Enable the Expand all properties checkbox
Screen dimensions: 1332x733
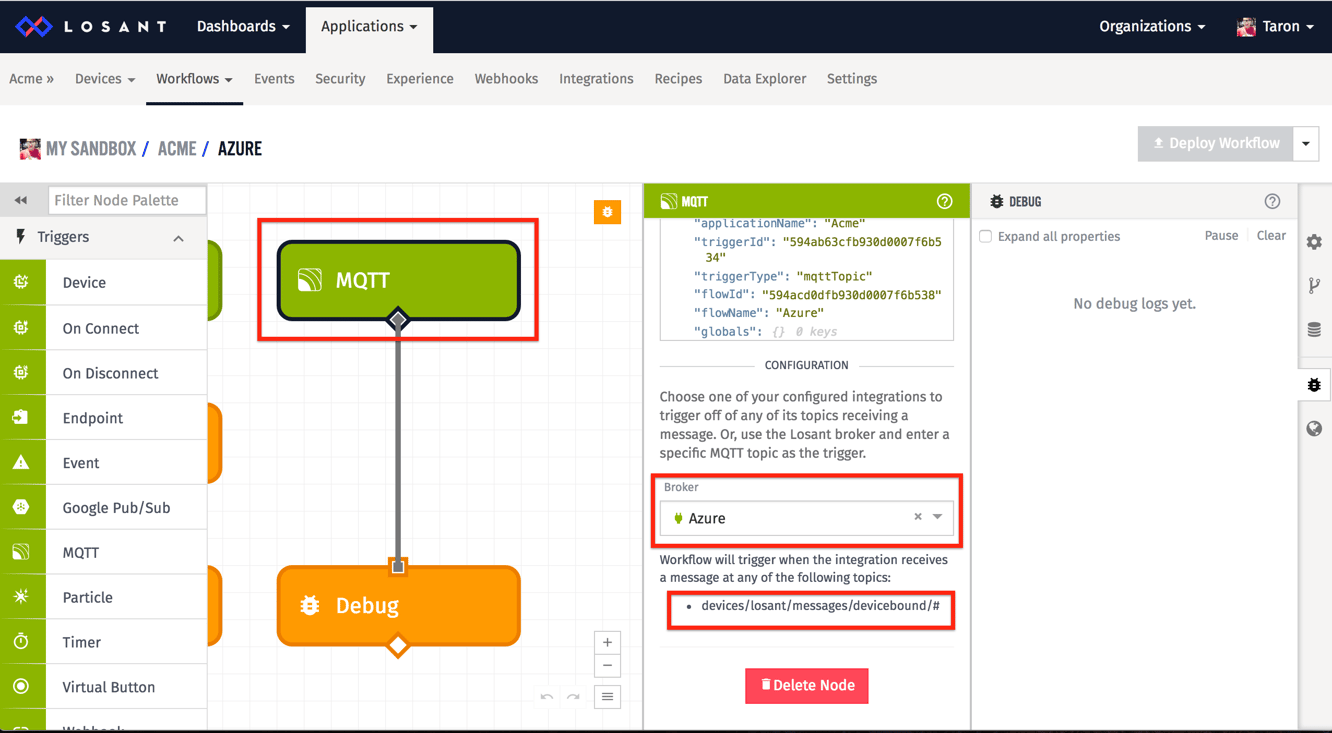(985, 236)
